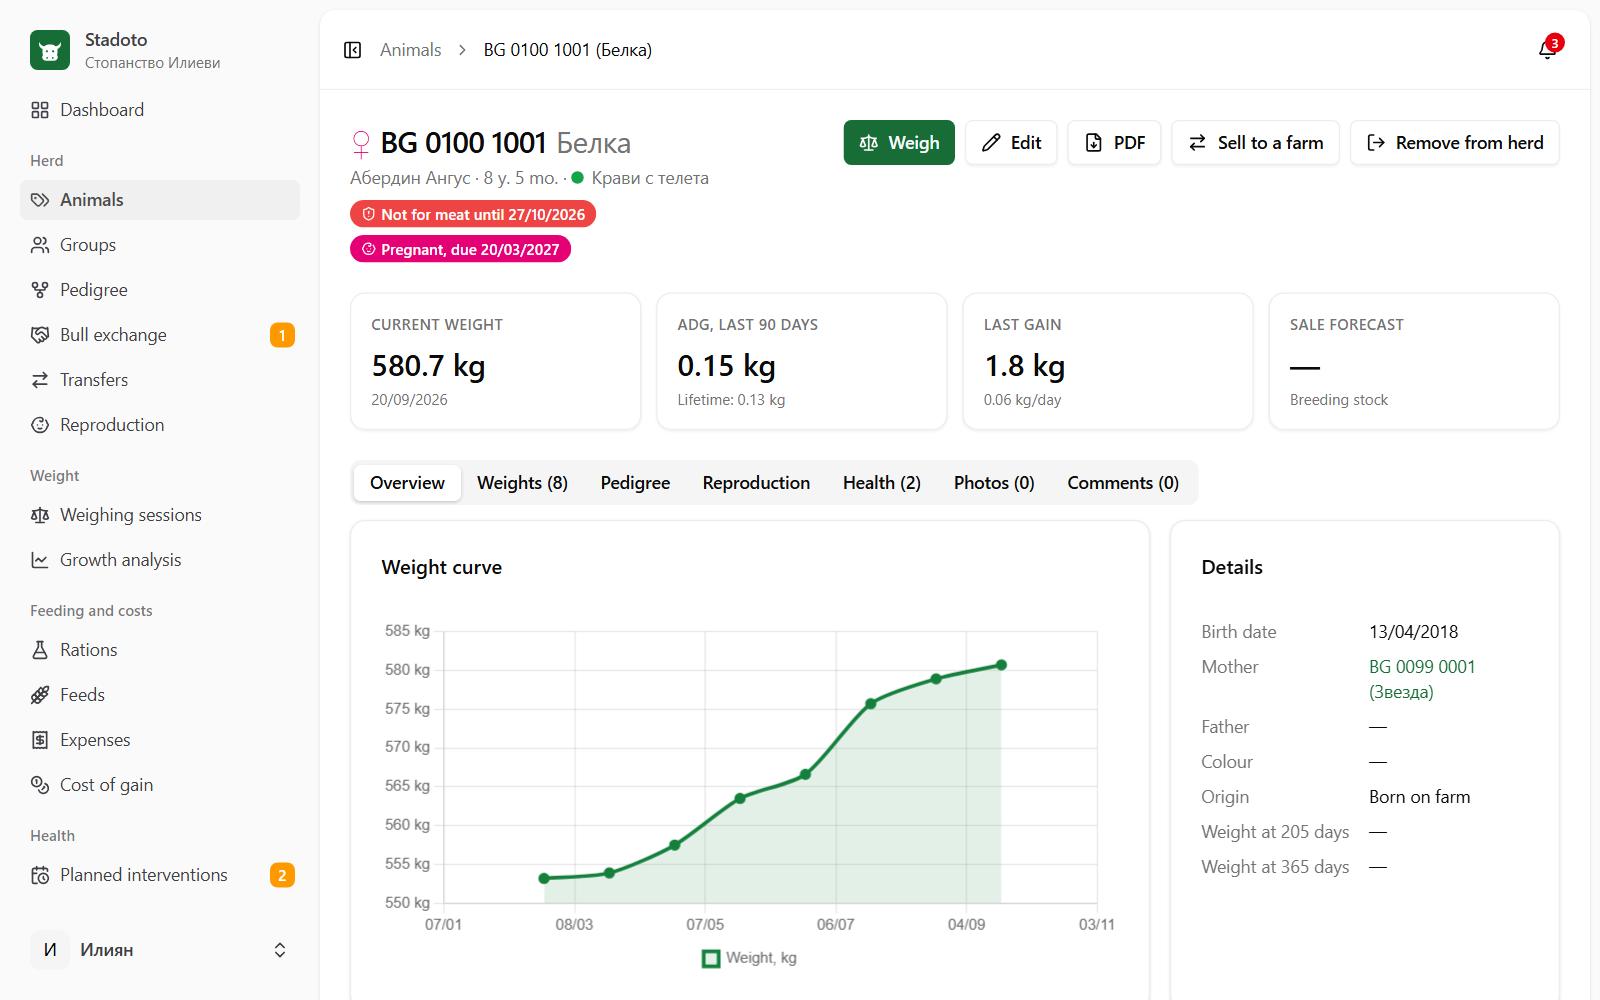Toggle Weight, kg legend series

(749, 958)
